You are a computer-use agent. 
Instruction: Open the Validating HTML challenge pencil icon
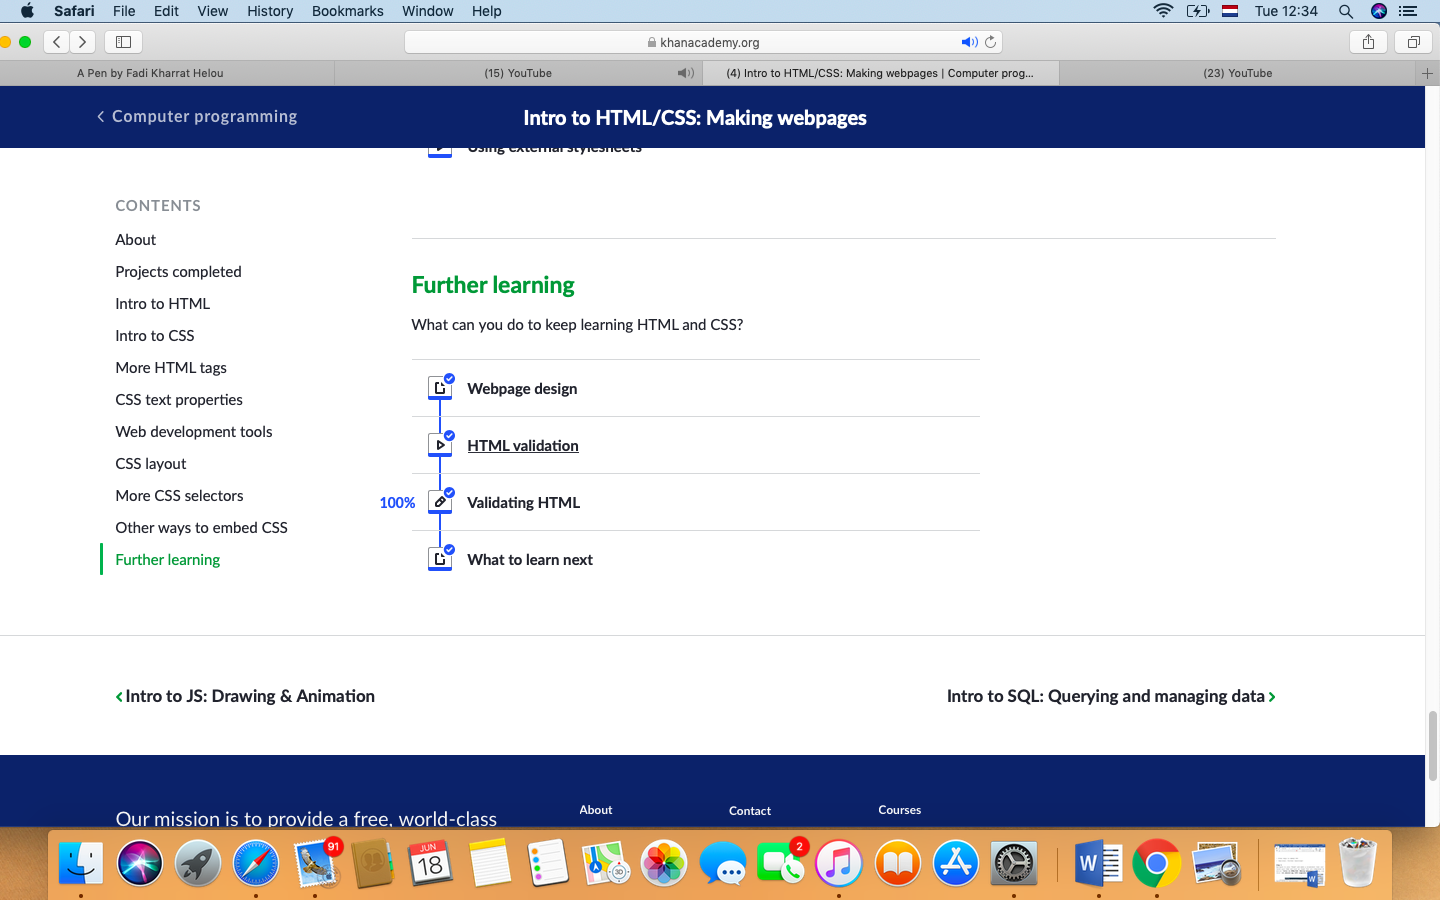coord(440,502)
